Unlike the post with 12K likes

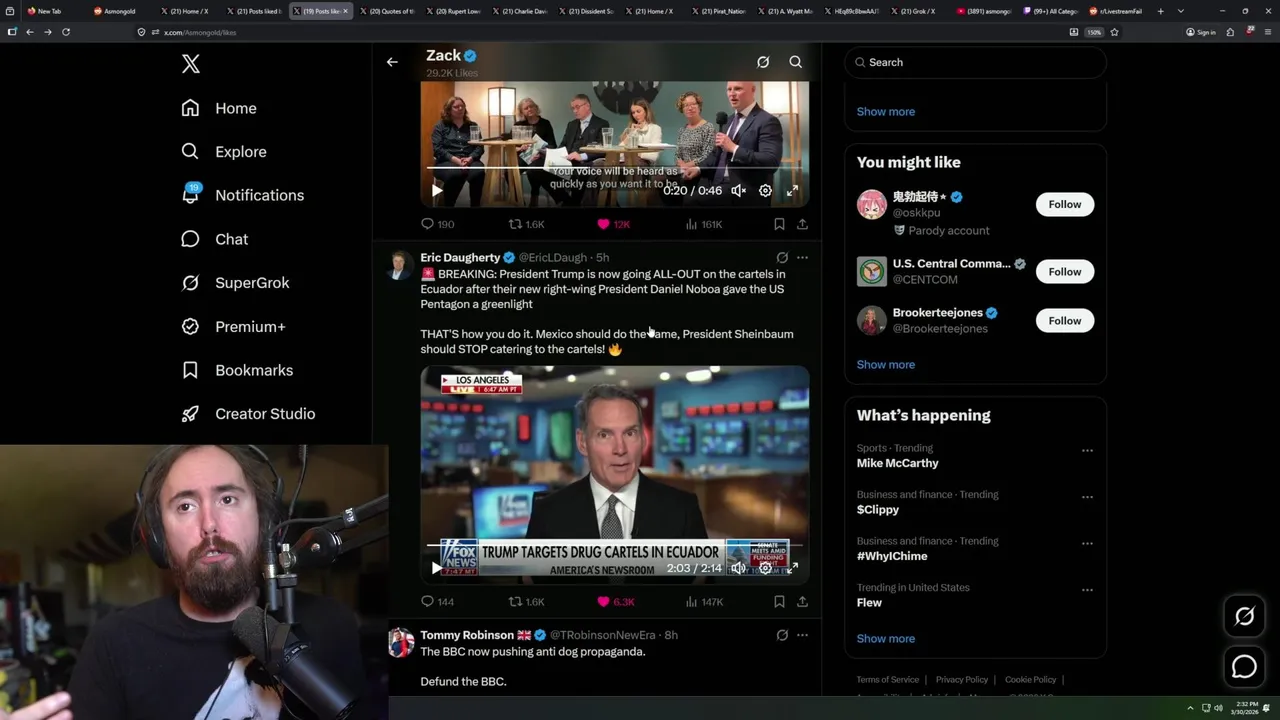(x=613, y=224)
